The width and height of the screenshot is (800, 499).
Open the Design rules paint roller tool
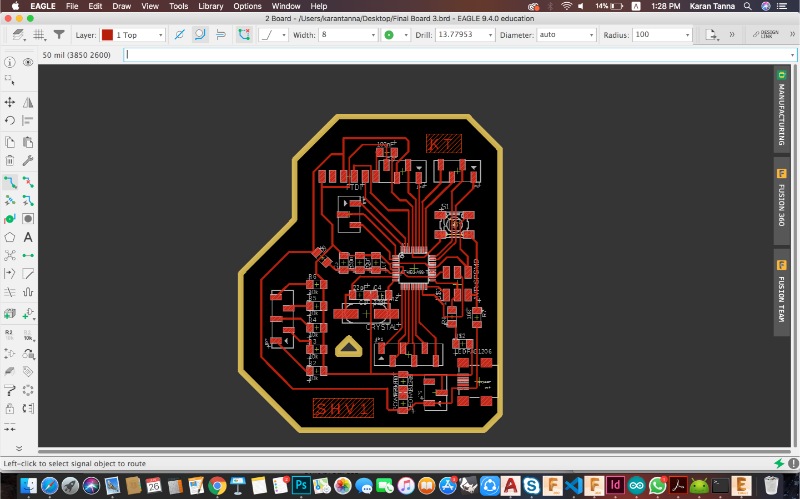click(10, 390)
